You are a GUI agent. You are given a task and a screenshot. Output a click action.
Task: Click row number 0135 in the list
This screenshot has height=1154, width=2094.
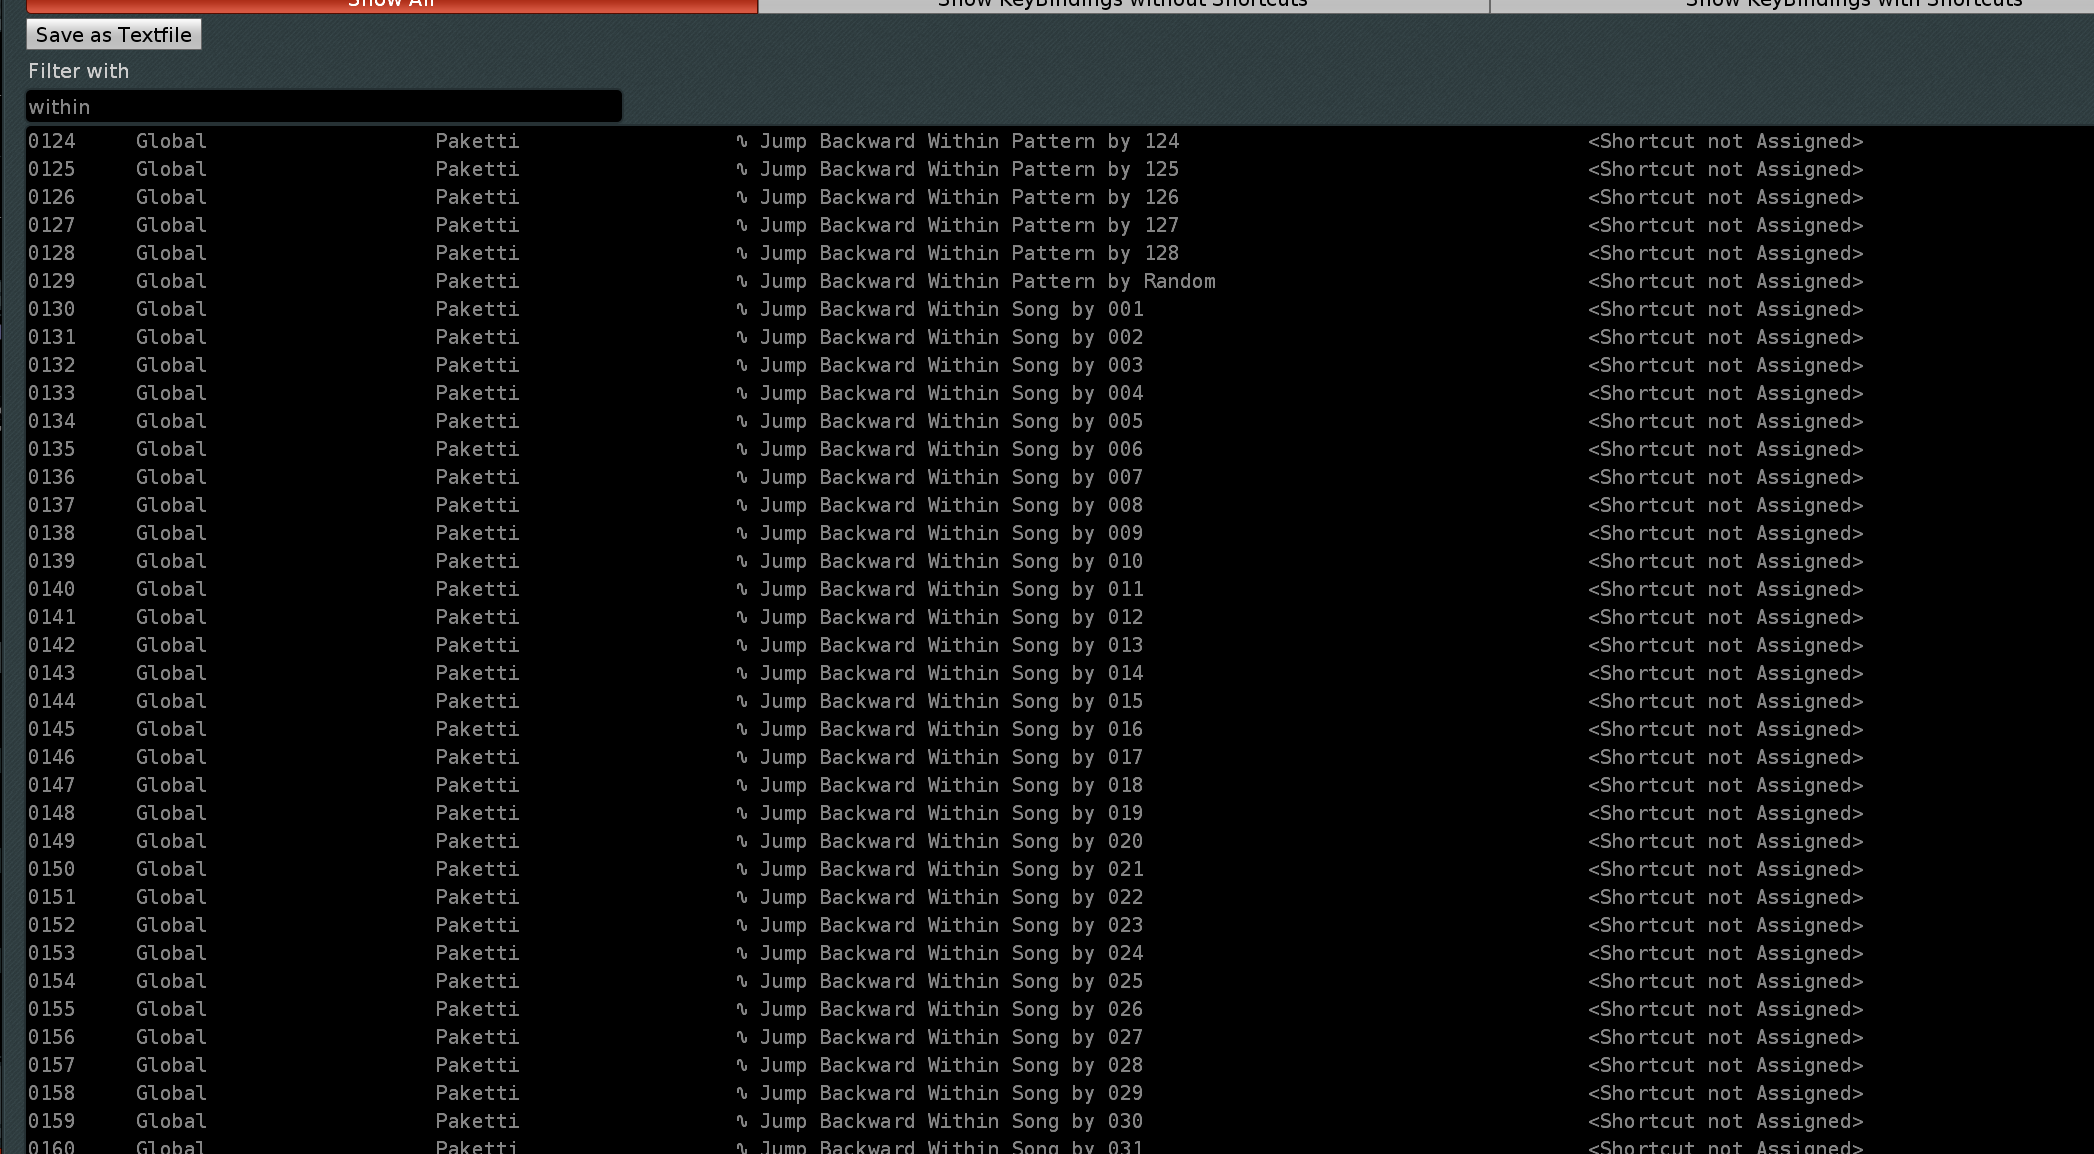(51, 450)
